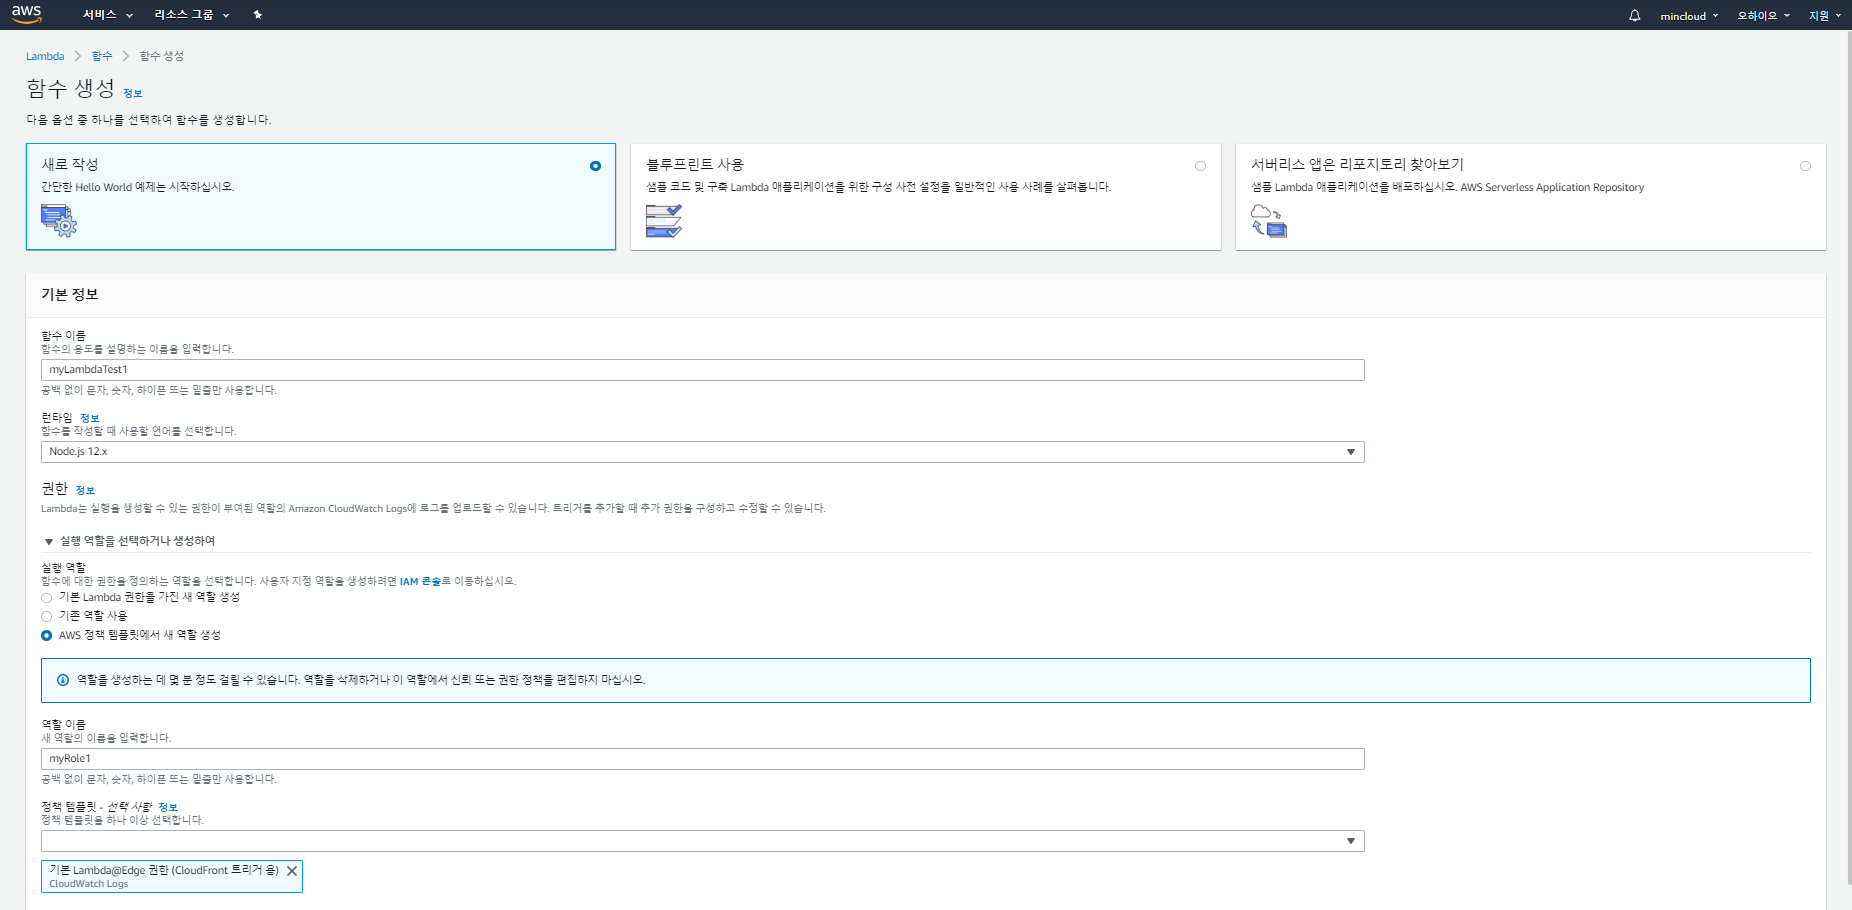1852x910 pixels.
Task: Open the 오하이오 region dropdown
Action: click(x=1764, y=16)
